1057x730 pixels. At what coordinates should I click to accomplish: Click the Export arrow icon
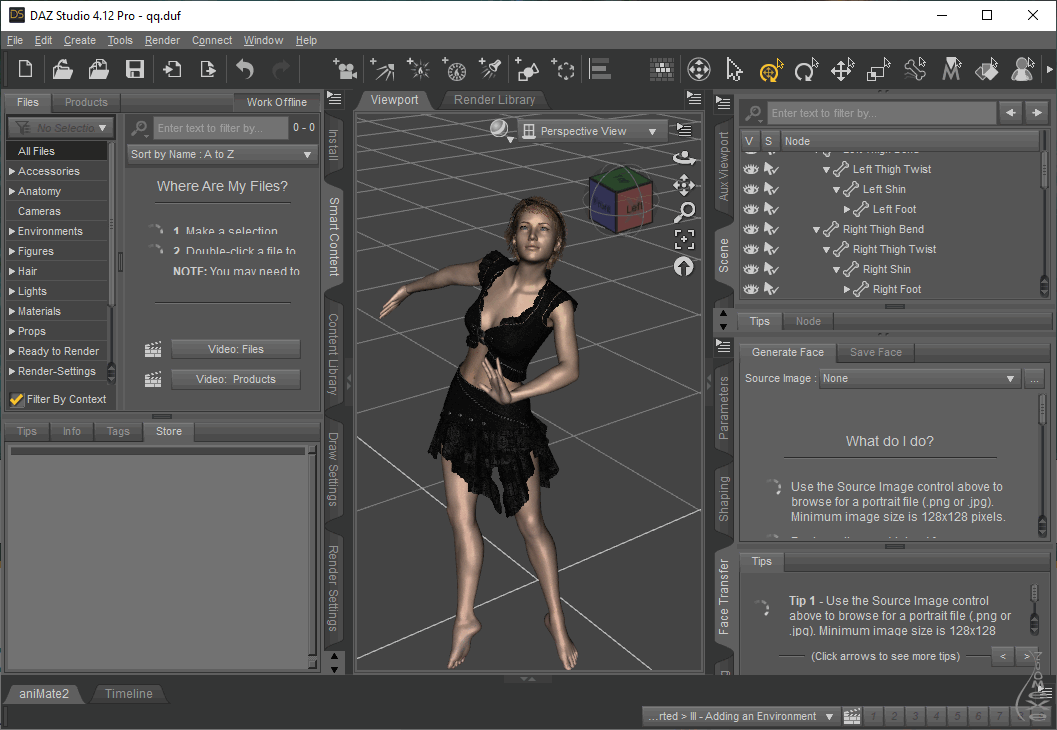(208, 69)
